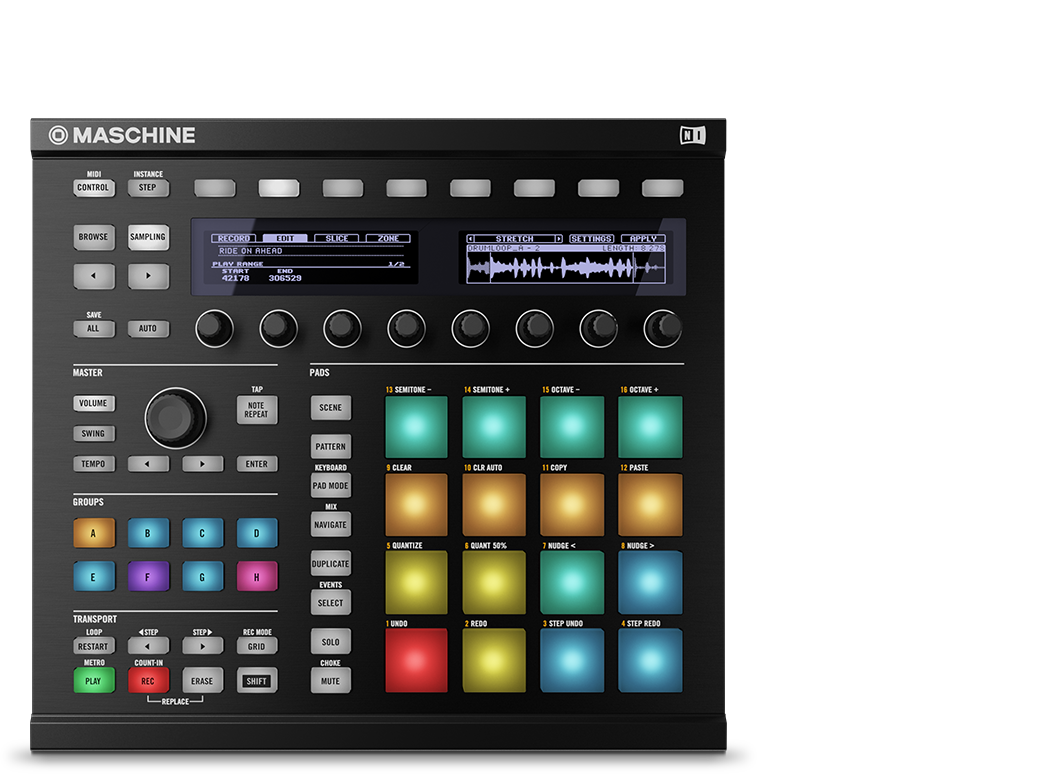Toggle the SHIFT button
Screen dimensions: 1040x780
point(257,681)
